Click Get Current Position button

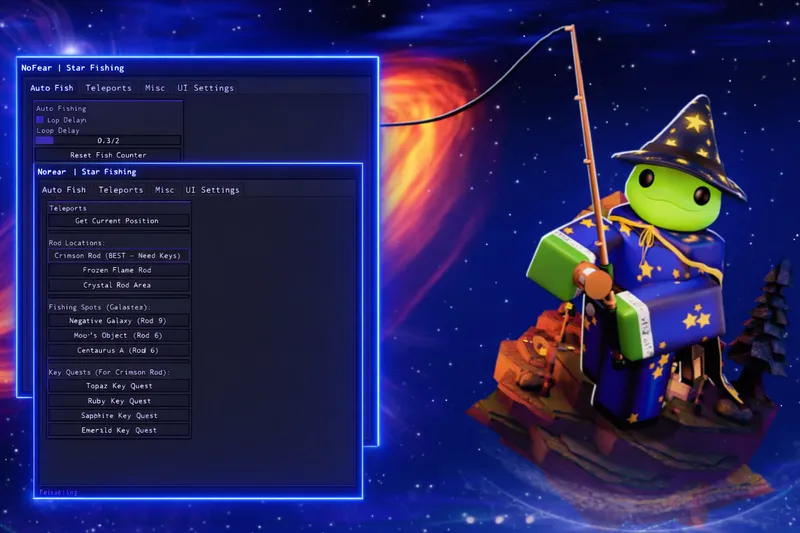[119, 221]
